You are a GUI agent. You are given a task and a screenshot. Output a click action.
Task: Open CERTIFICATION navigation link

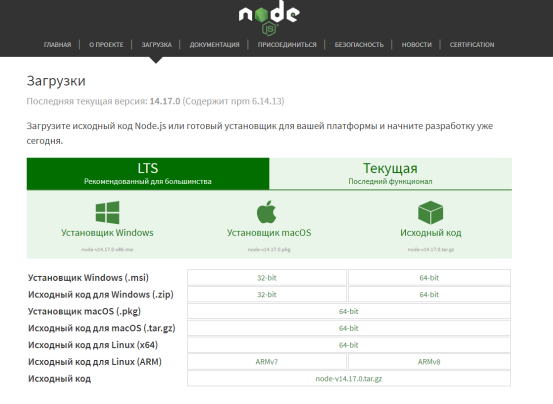(x=472, y=45)
